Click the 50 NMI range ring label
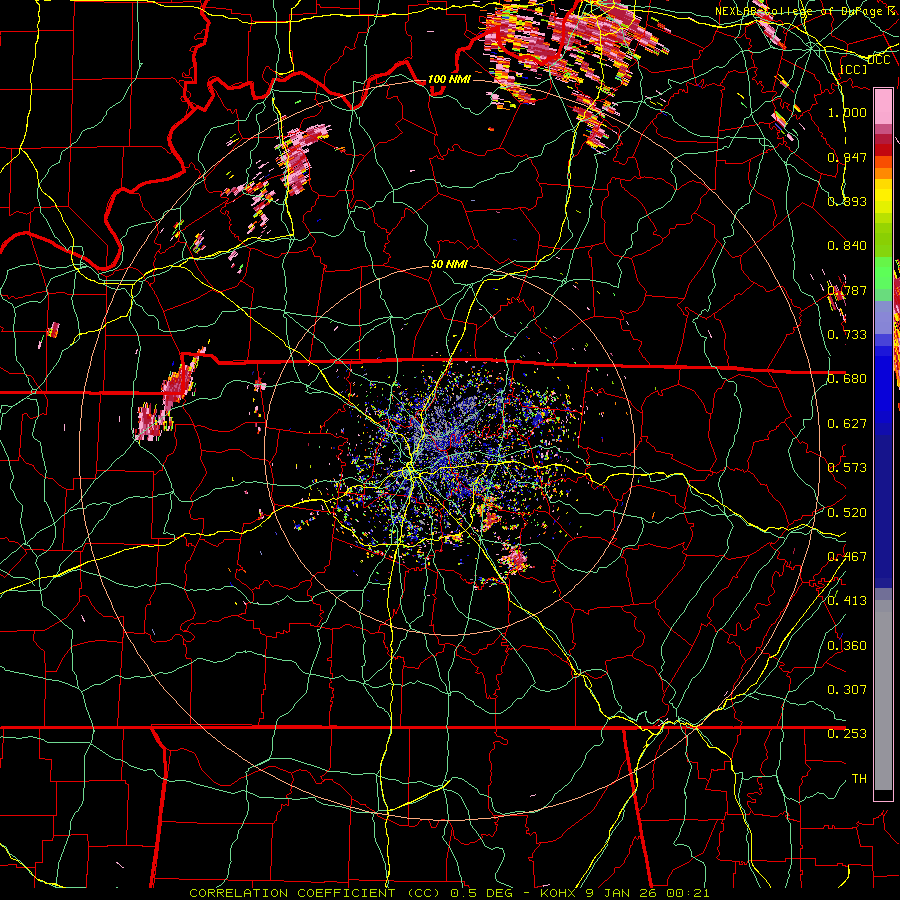The height and width of the screenshot is (900, 900). [x=449, y=264]
